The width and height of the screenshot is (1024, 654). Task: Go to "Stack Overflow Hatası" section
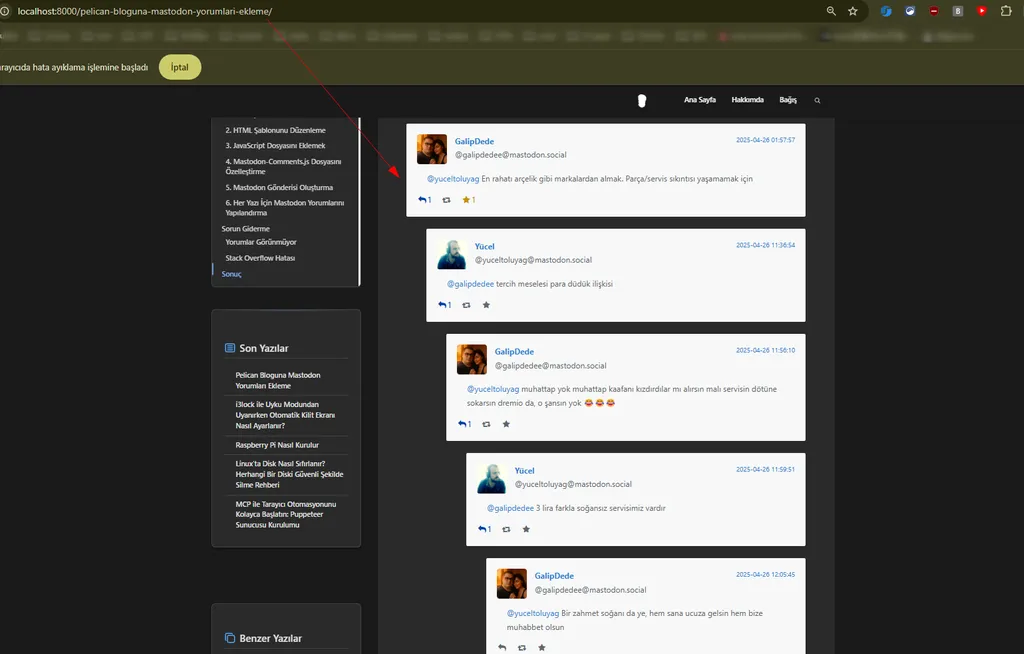pos(261,258)
